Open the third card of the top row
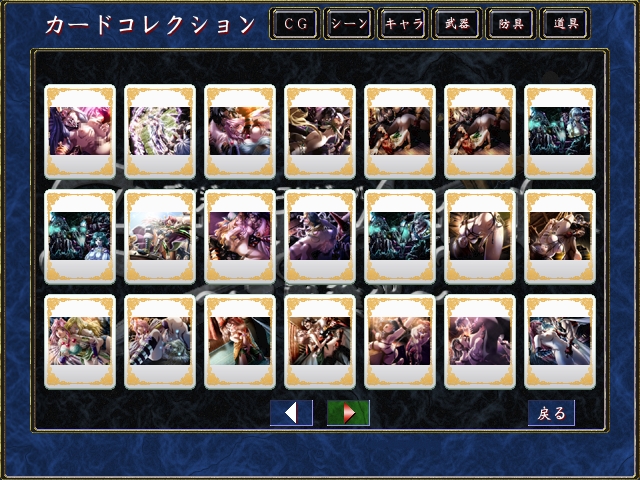 pyautogui.click(x=240, y=132)
